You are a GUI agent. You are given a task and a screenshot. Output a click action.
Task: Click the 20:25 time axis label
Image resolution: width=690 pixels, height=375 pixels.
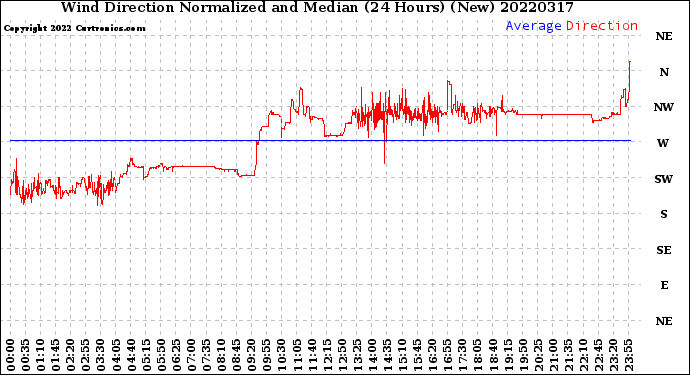click(538, 355)
